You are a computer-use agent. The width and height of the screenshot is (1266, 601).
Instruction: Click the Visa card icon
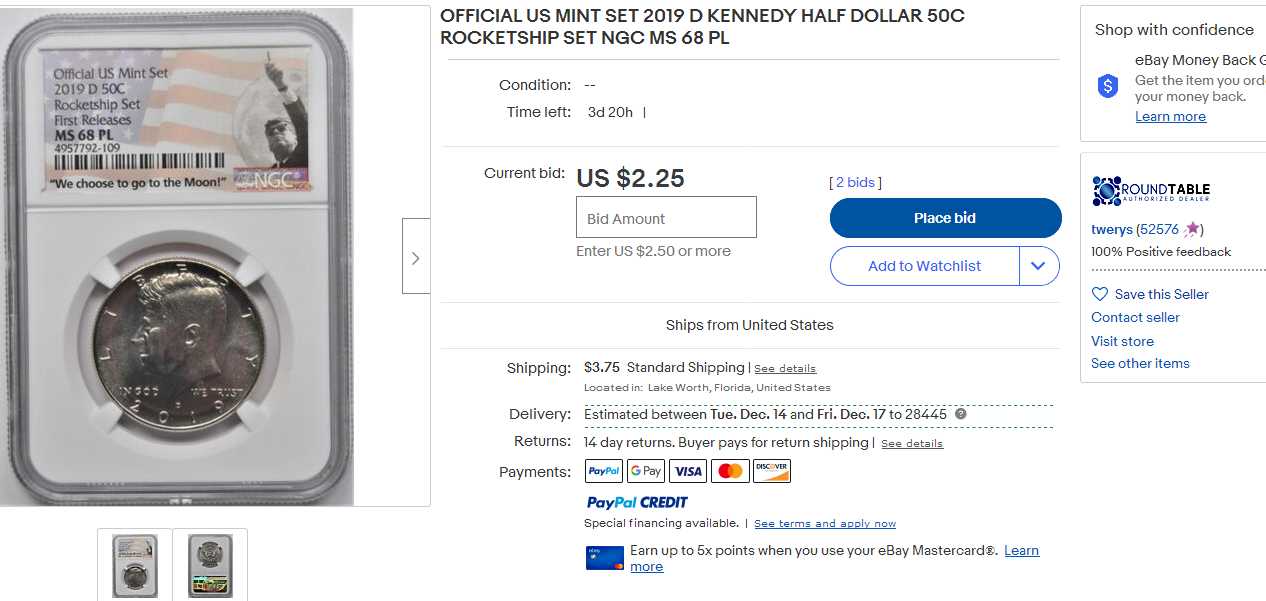point(688,471)
